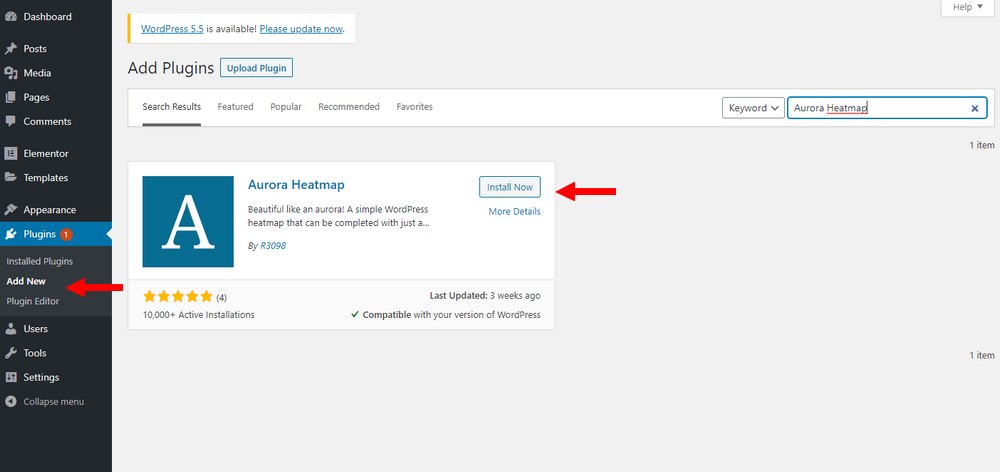Click the Comments speech bubble icon
Viewport: 1000px width, 472px height.
coord(11,122)
